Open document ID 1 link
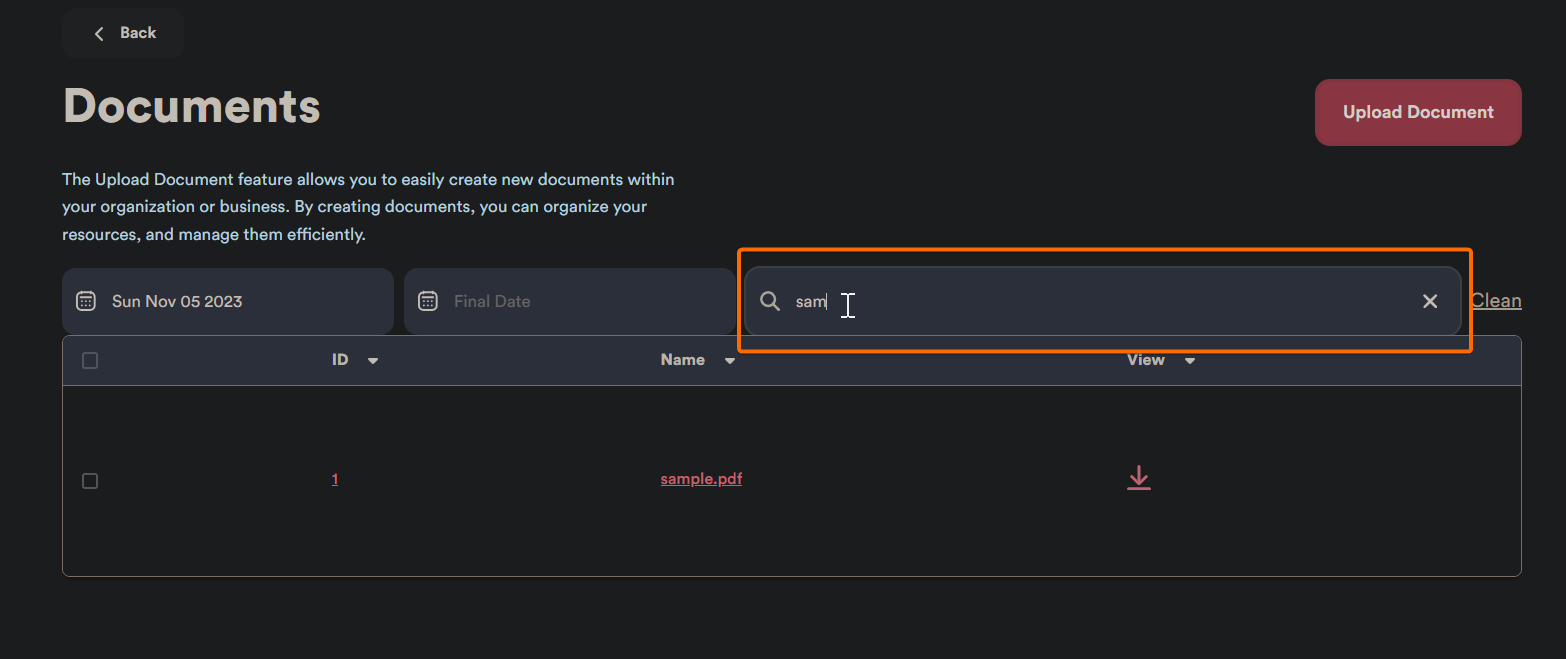The image size is (1566, 659). tap(335, 479)
